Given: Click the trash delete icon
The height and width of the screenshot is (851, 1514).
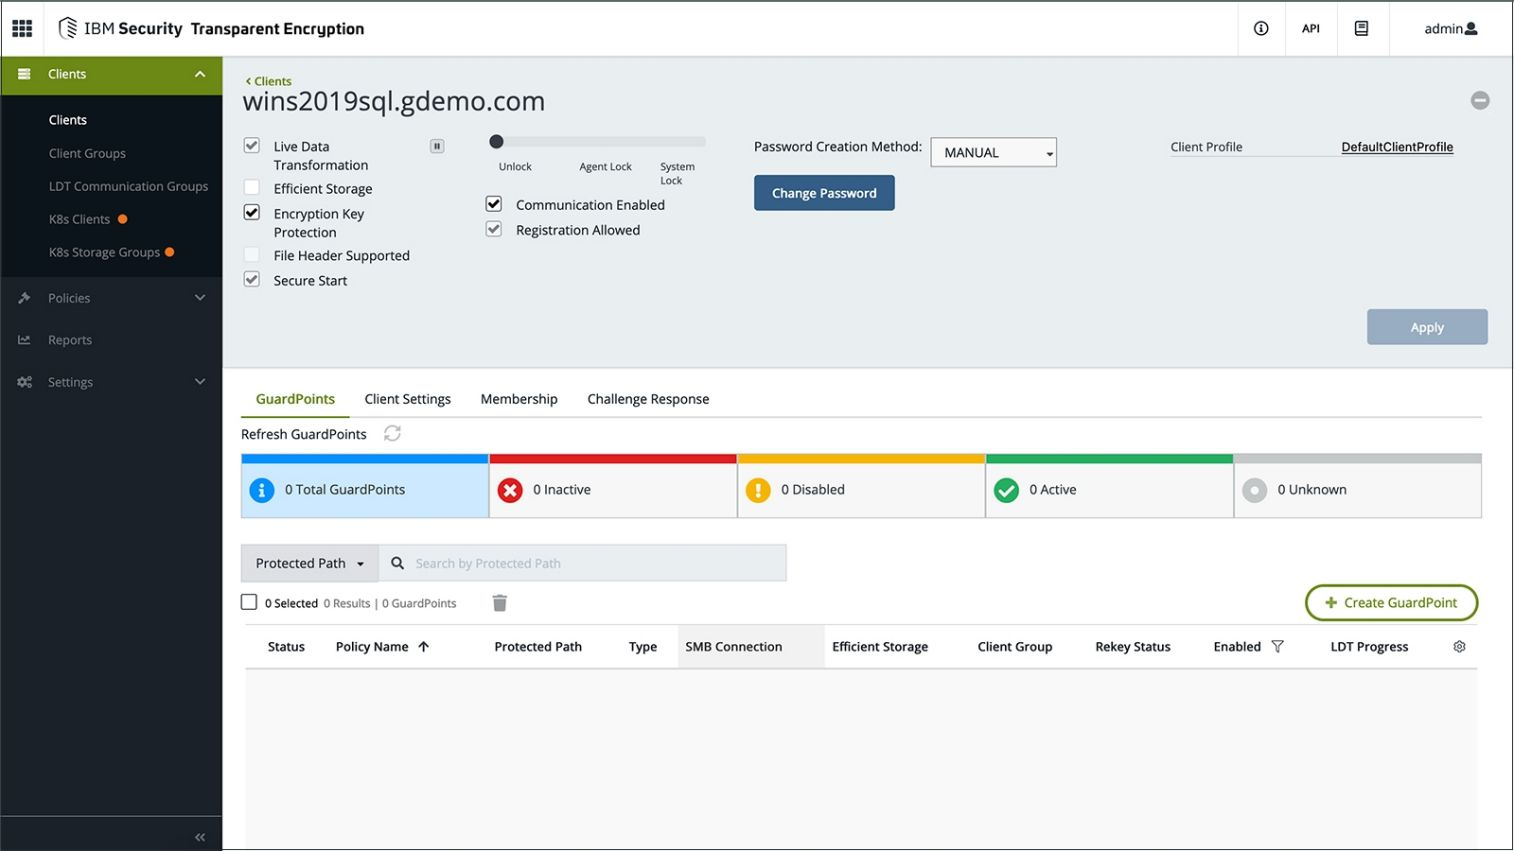Looking at the screenshot, I should click(500, 603).
